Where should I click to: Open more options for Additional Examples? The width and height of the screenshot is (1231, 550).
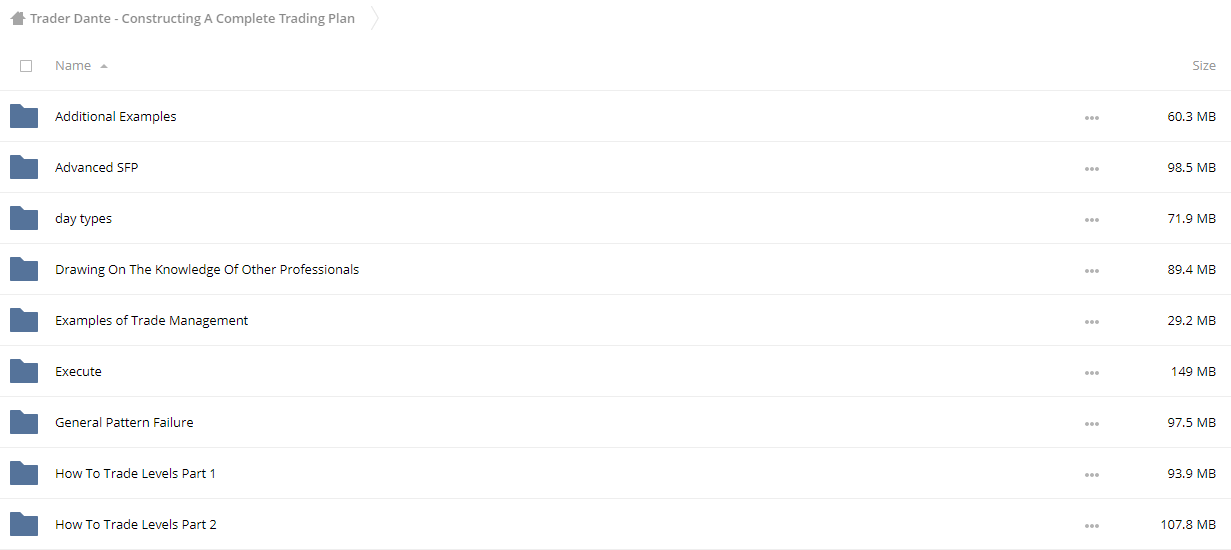click(1091, 118)
